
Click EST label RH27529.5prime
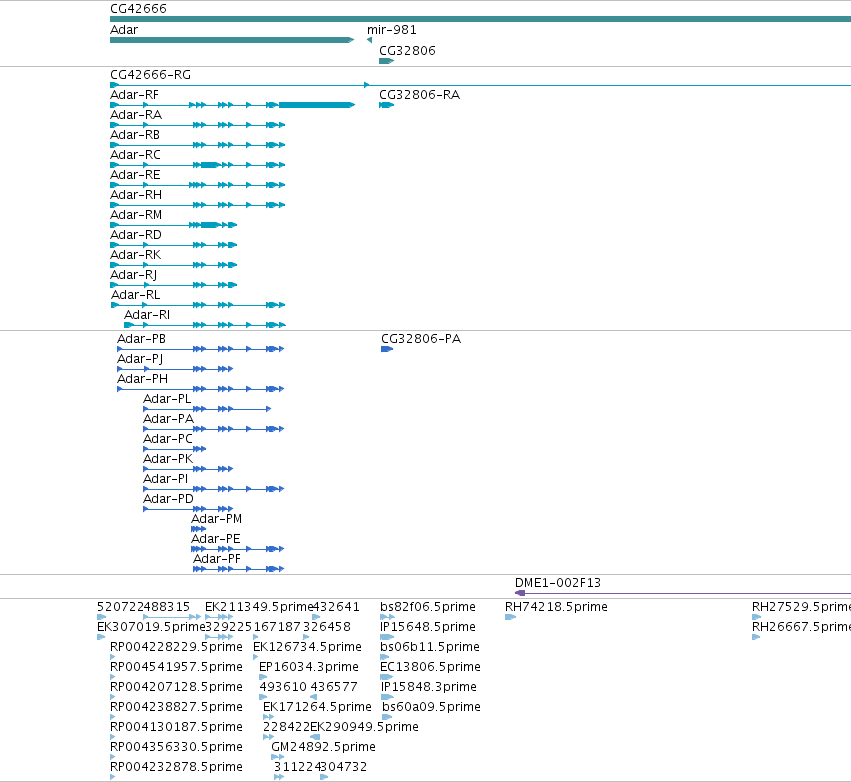click(x=802, y=607)
